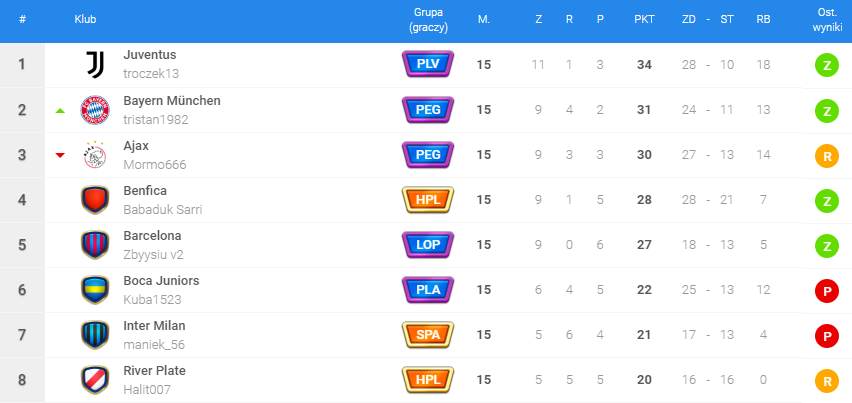Open the PLV group badge for Juventus
The width and height of the screenshot is (852, 403).
tap(428, 65)
